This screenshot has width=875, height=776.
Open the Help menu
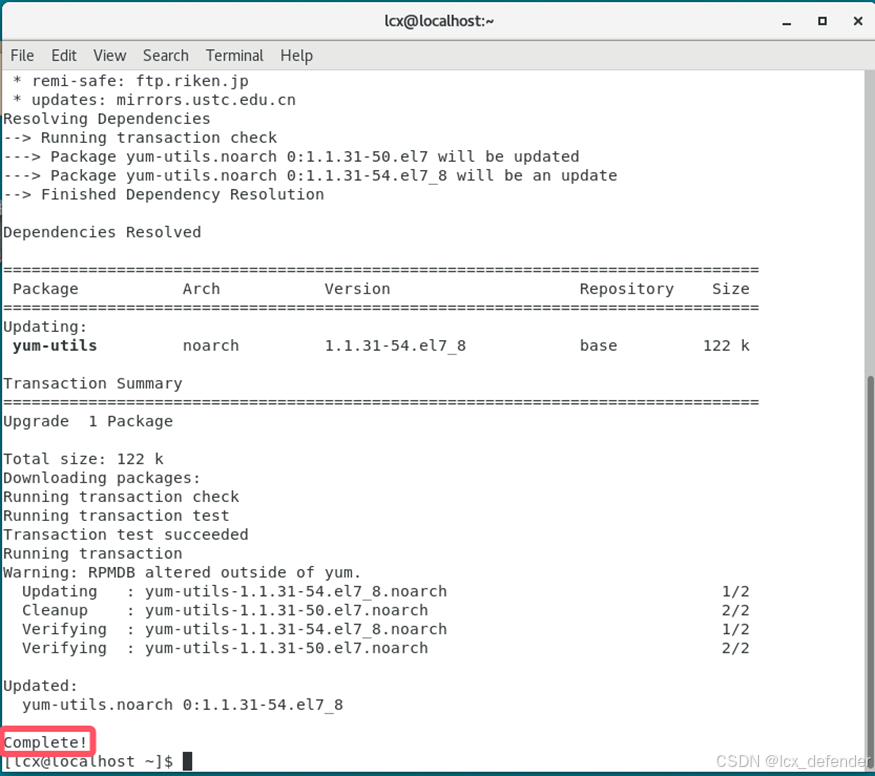click(x=296, y=56)
